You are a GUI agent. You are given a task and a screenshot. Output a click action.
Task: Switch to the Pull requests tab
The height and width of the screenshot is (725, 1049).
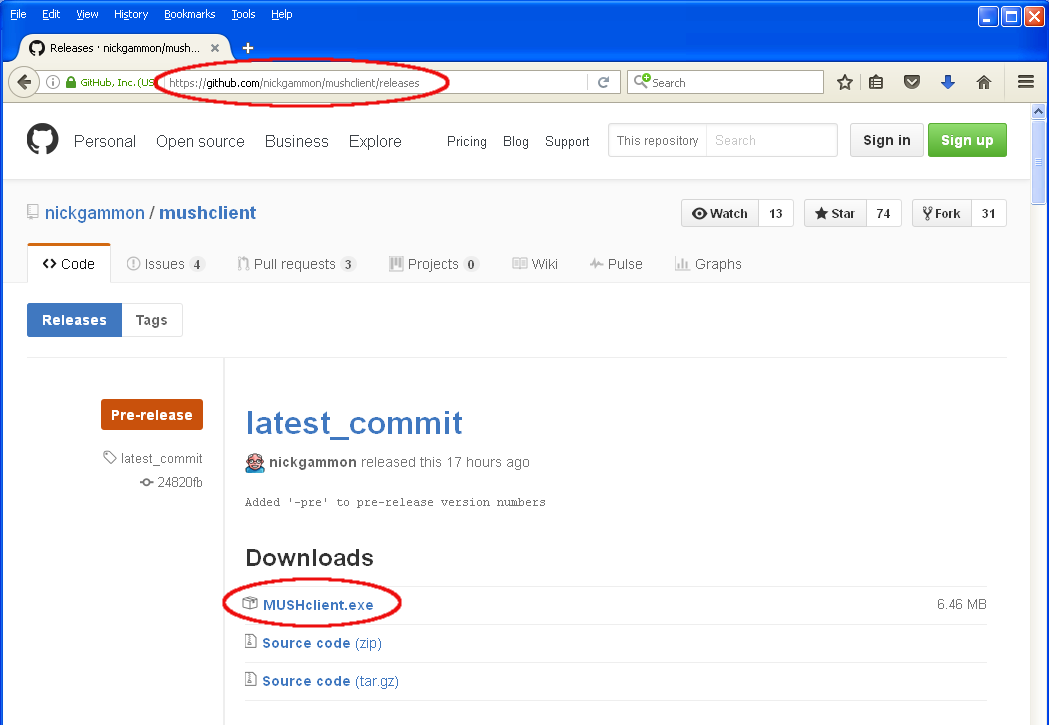click(x=296, y=264)
